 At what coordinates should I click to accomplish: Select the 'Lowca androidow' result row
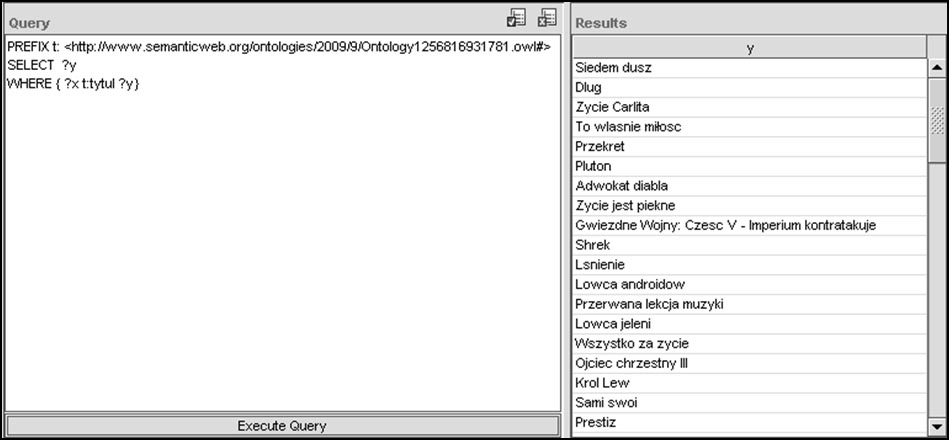click(x=750, y=285)
